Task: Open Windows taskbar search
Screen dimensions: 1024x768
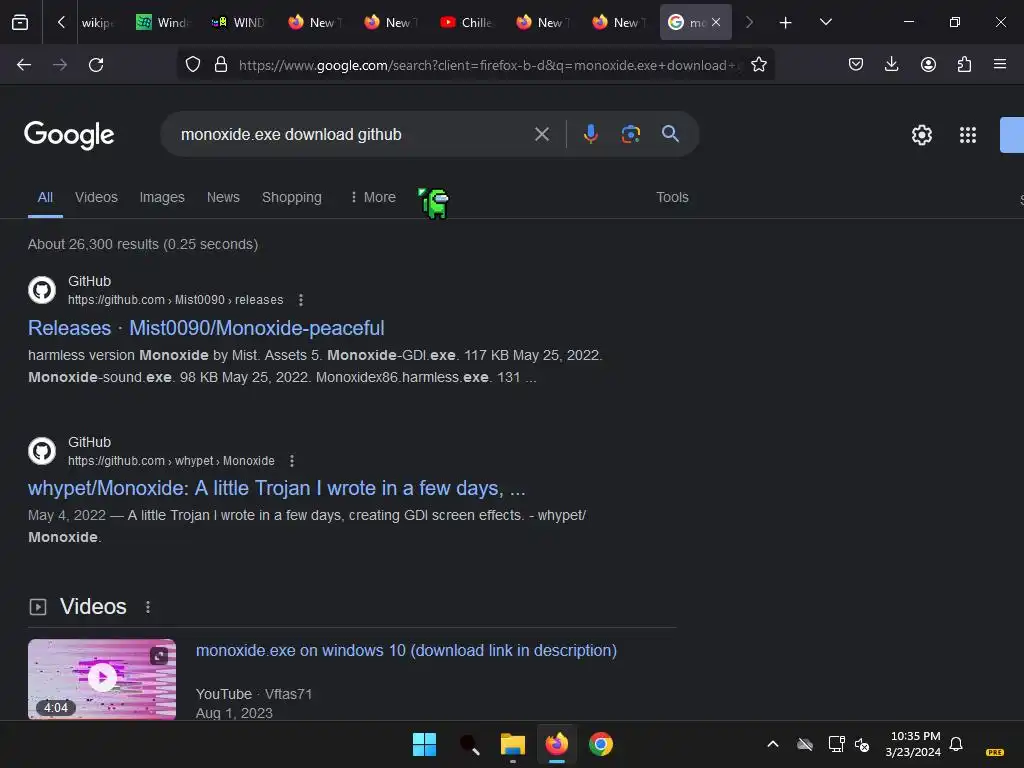Action: 469,744
